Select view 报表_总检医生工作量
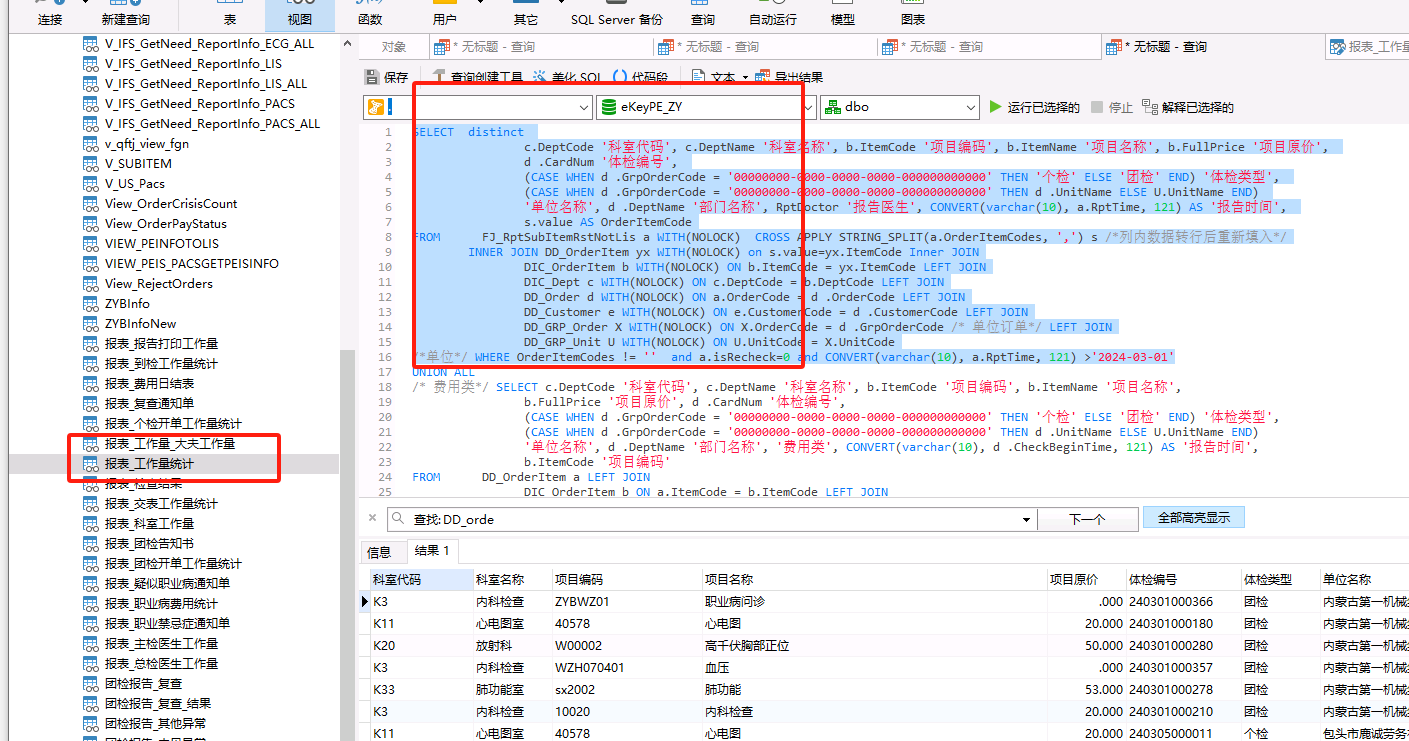 pyautogui.click(x=161, y=663)
